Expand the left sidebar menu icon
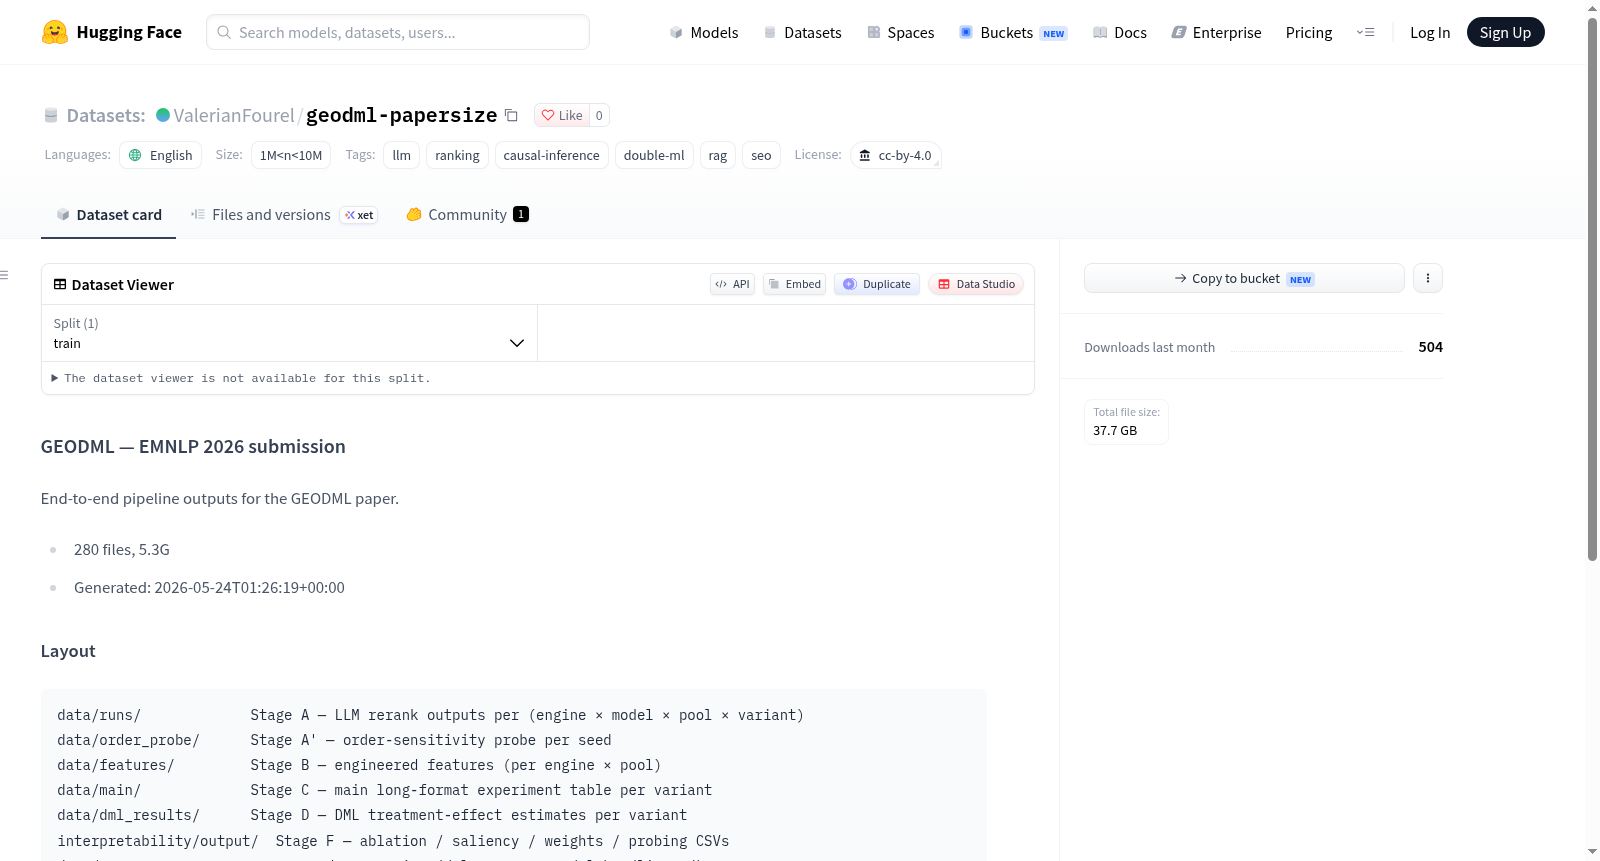The height and width of the screenshot is (861, 1600). click(5, 275)
